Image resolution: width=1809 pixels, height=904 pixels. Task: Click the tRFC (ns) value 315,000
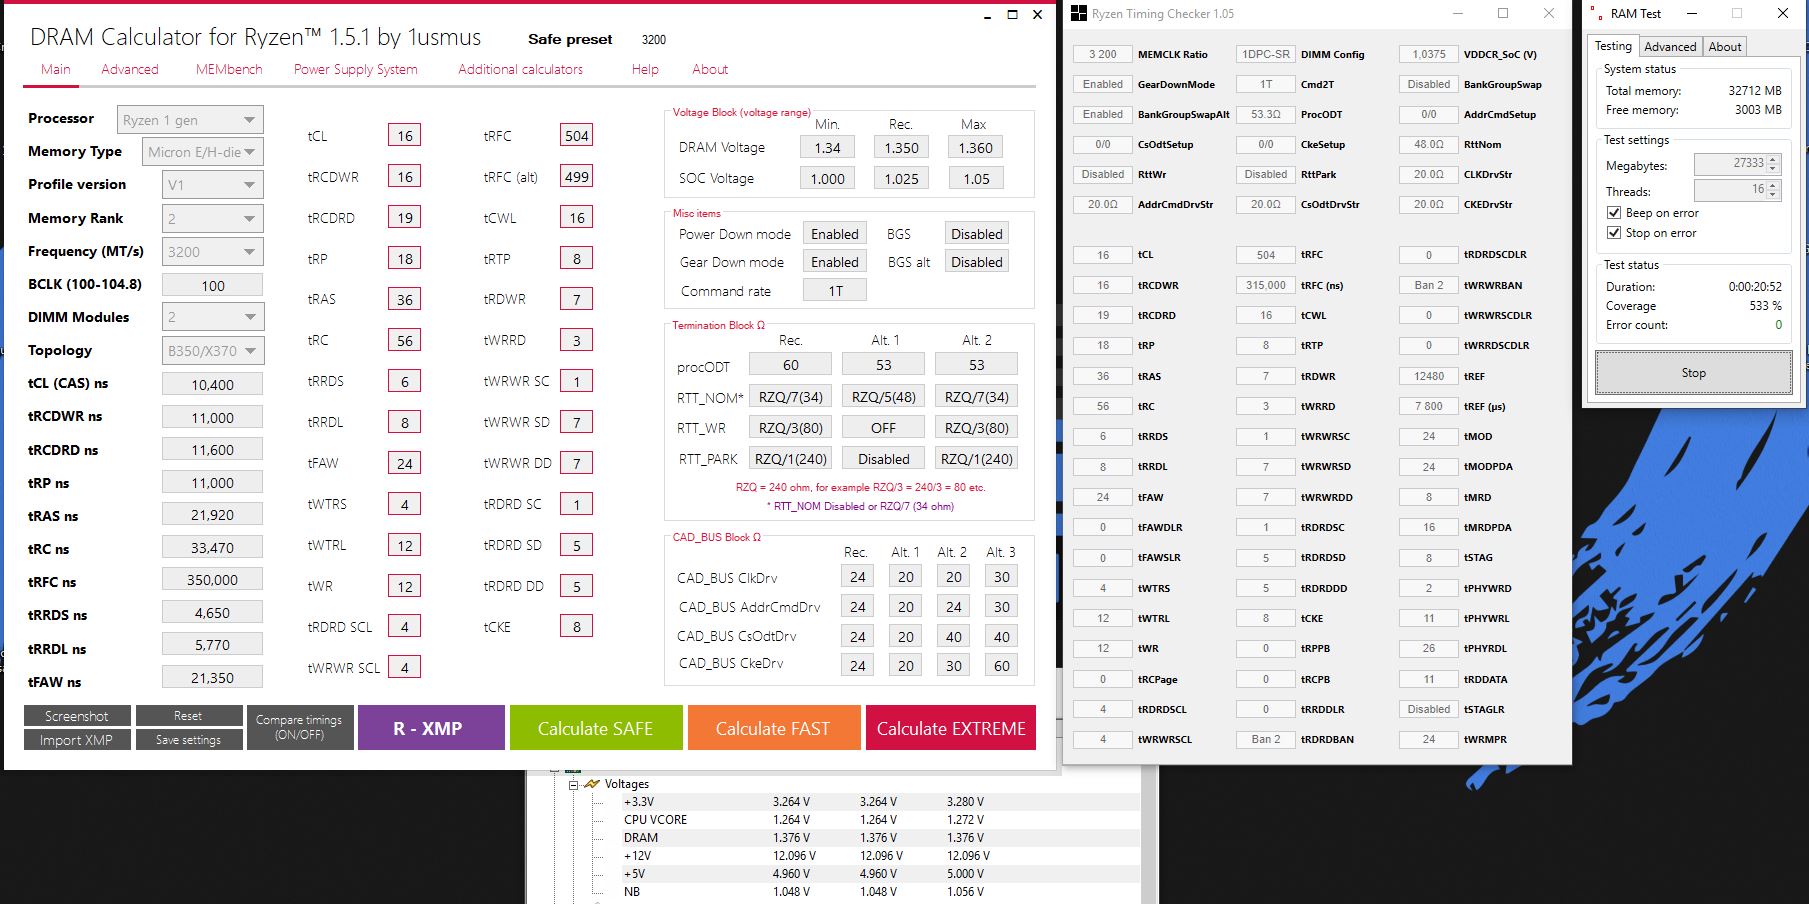point(1266,285)
